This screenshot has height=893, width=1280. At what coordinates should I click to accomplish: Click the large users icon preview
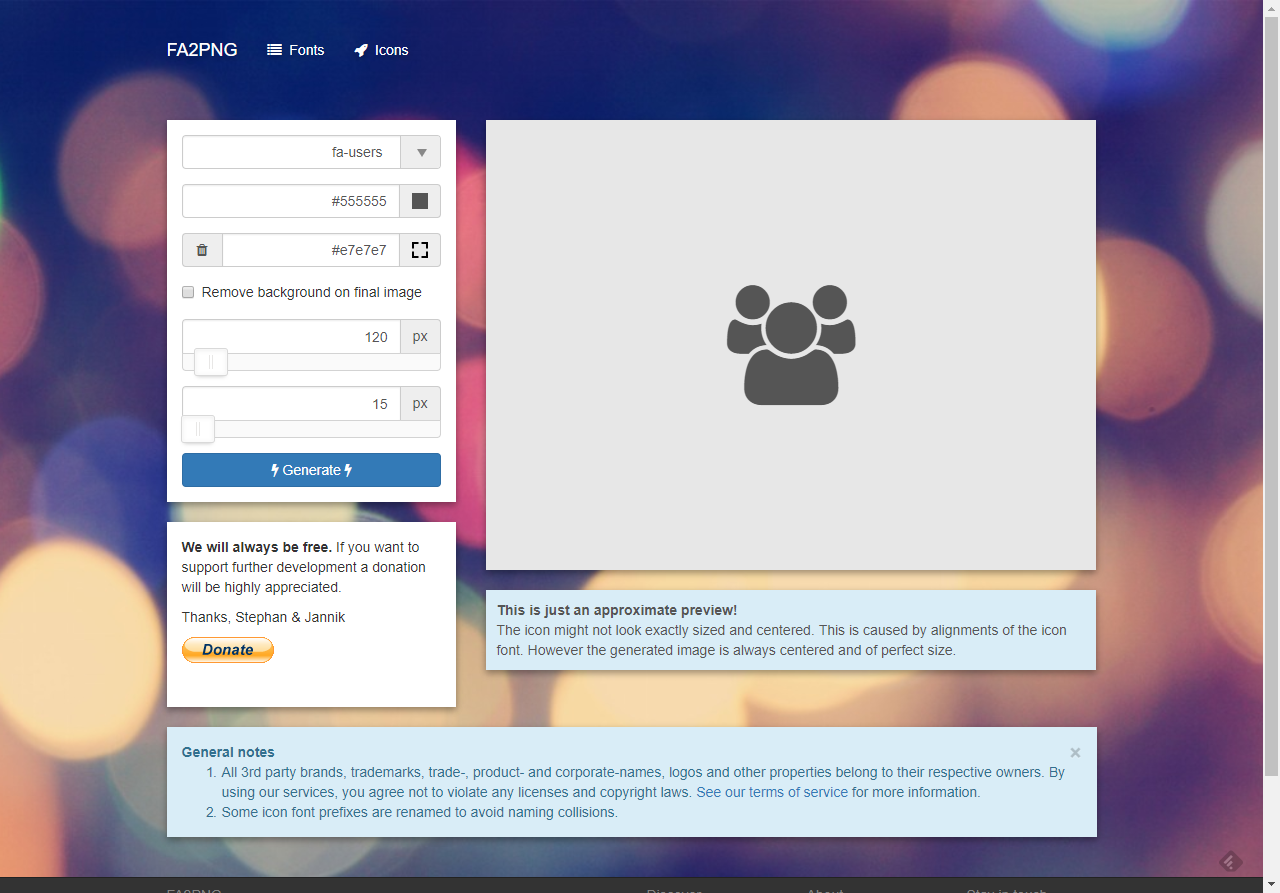[791, 345]
